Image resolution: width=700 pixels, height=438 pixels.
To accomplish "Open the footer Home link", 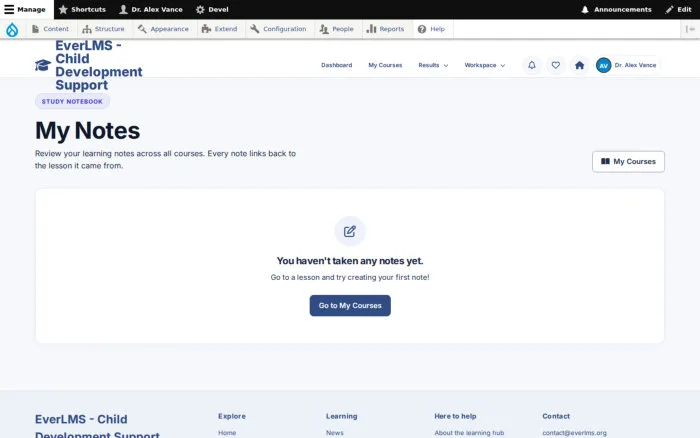I will pyautogui.click(x=227, y=433).
